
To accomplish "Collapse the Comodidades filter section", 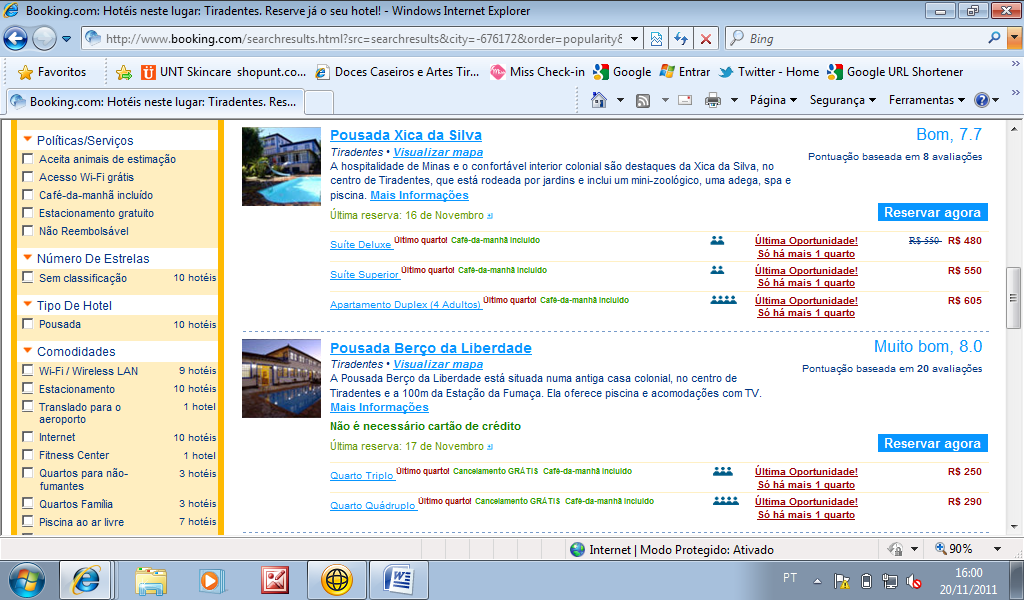I will pyautogui.click(x=28, y=352).
